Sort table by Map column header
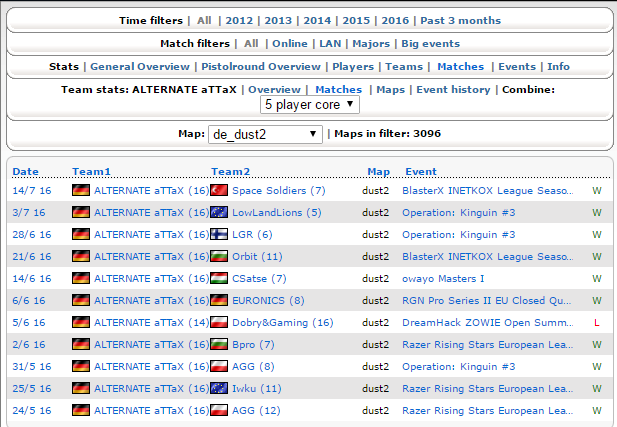This screenshot has width=617, height=427. [379, 172]
